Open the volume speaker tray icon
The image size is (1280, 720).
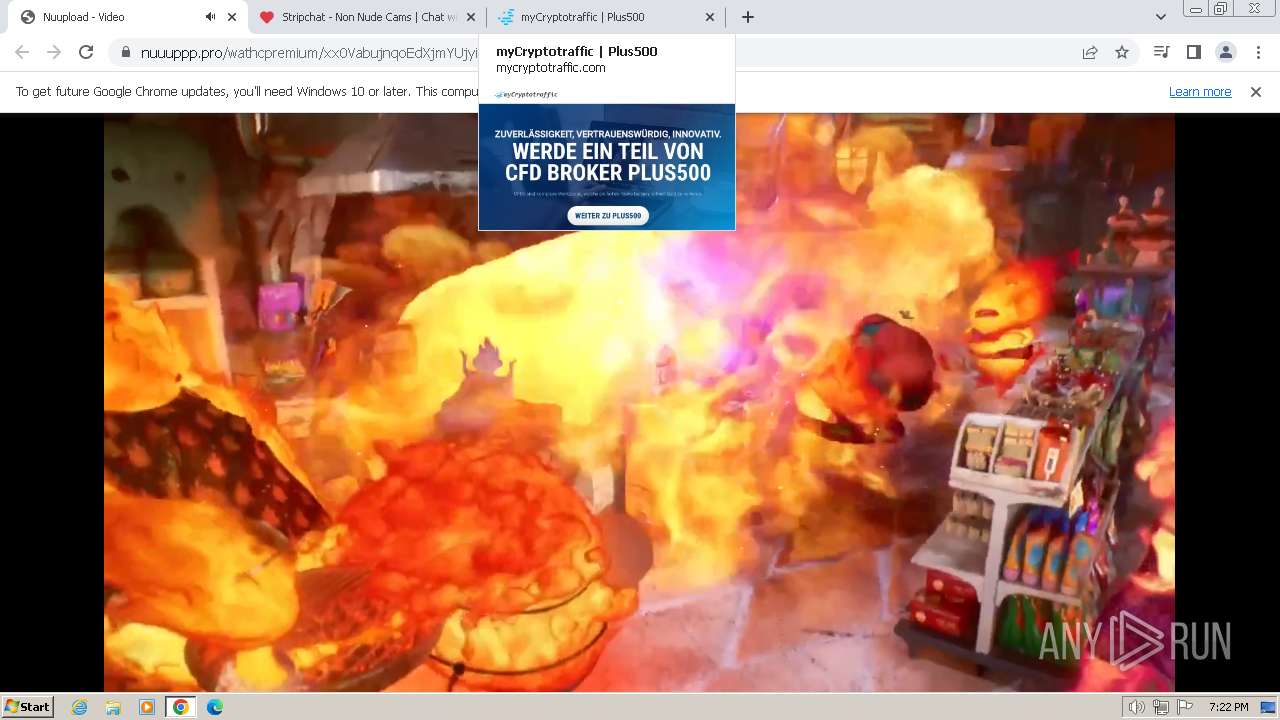click(x=1137, y=707)
